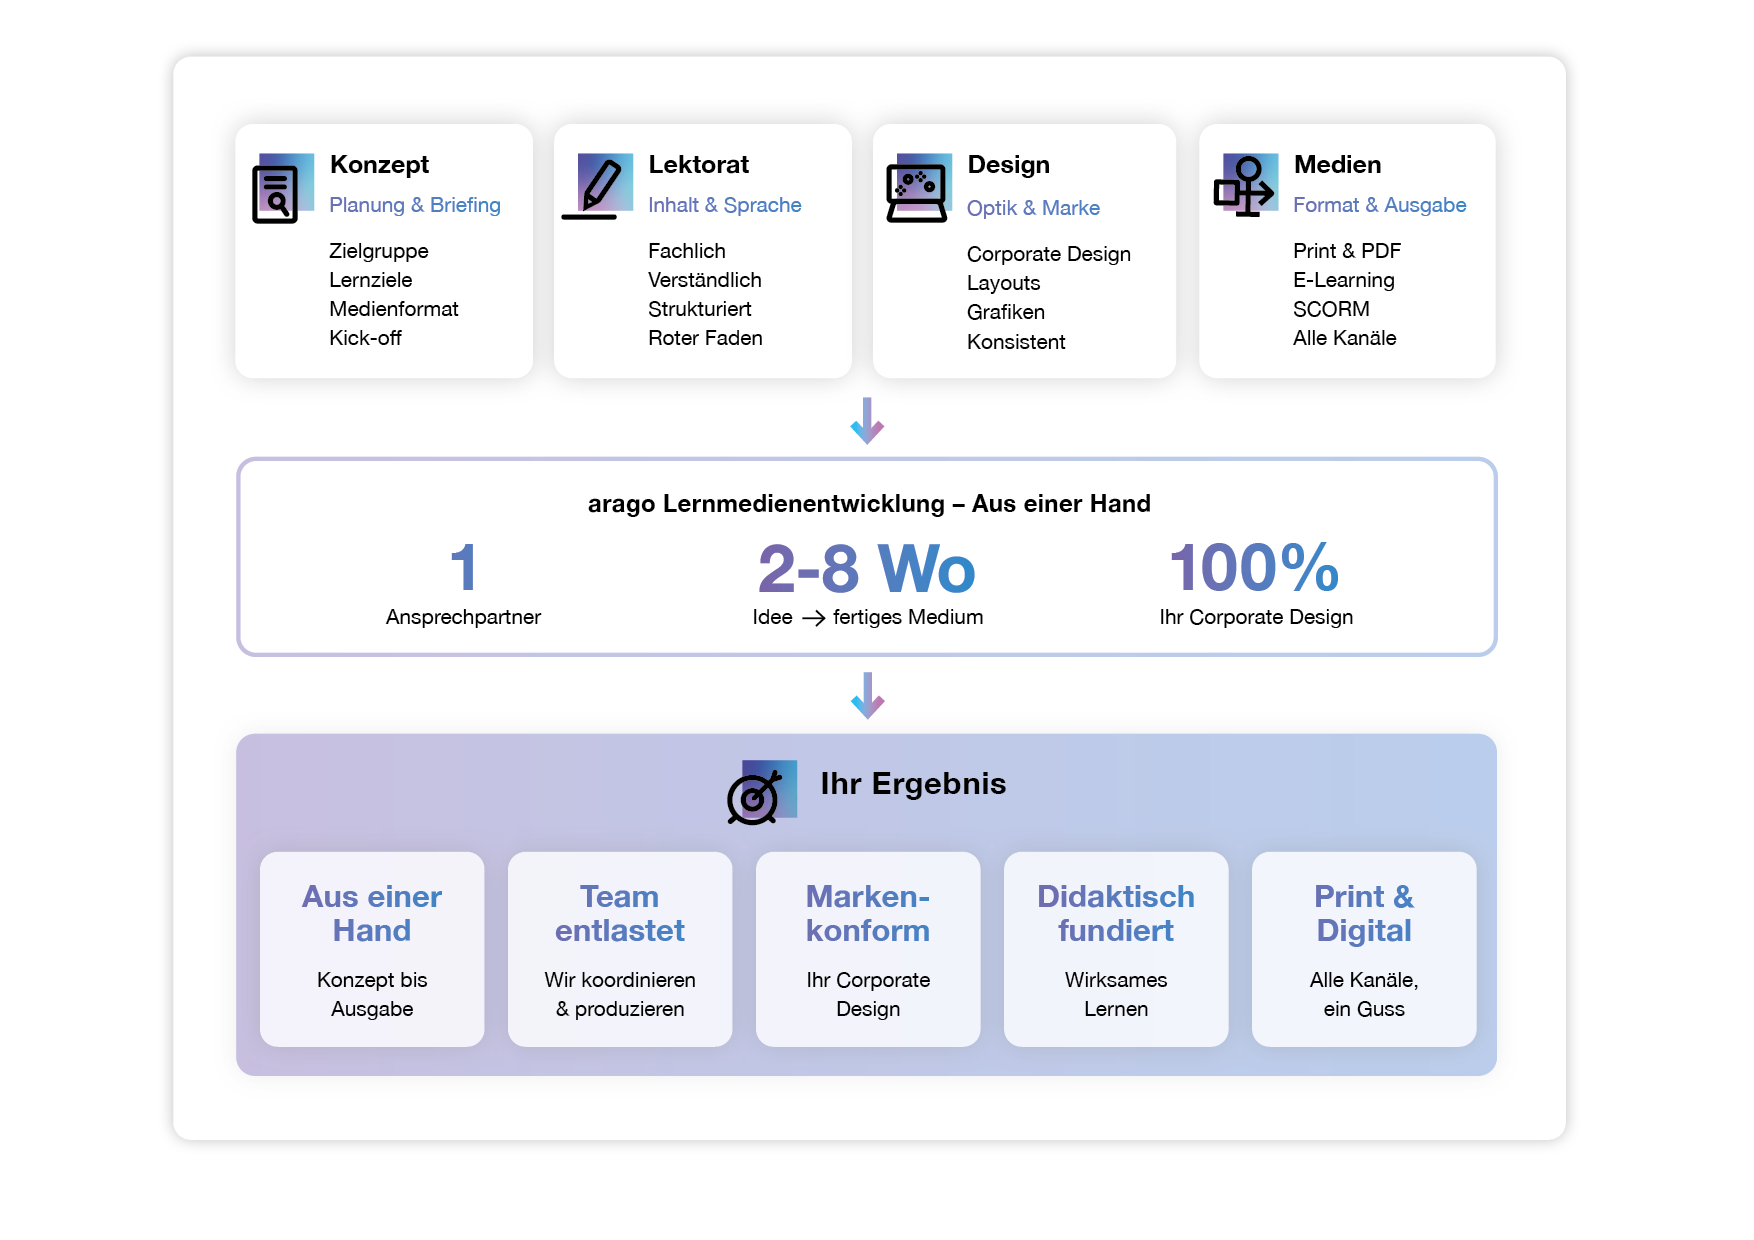Select the Lektorat heading
The height and width of the screenshot is (1240, 1754).
point(699,165)
